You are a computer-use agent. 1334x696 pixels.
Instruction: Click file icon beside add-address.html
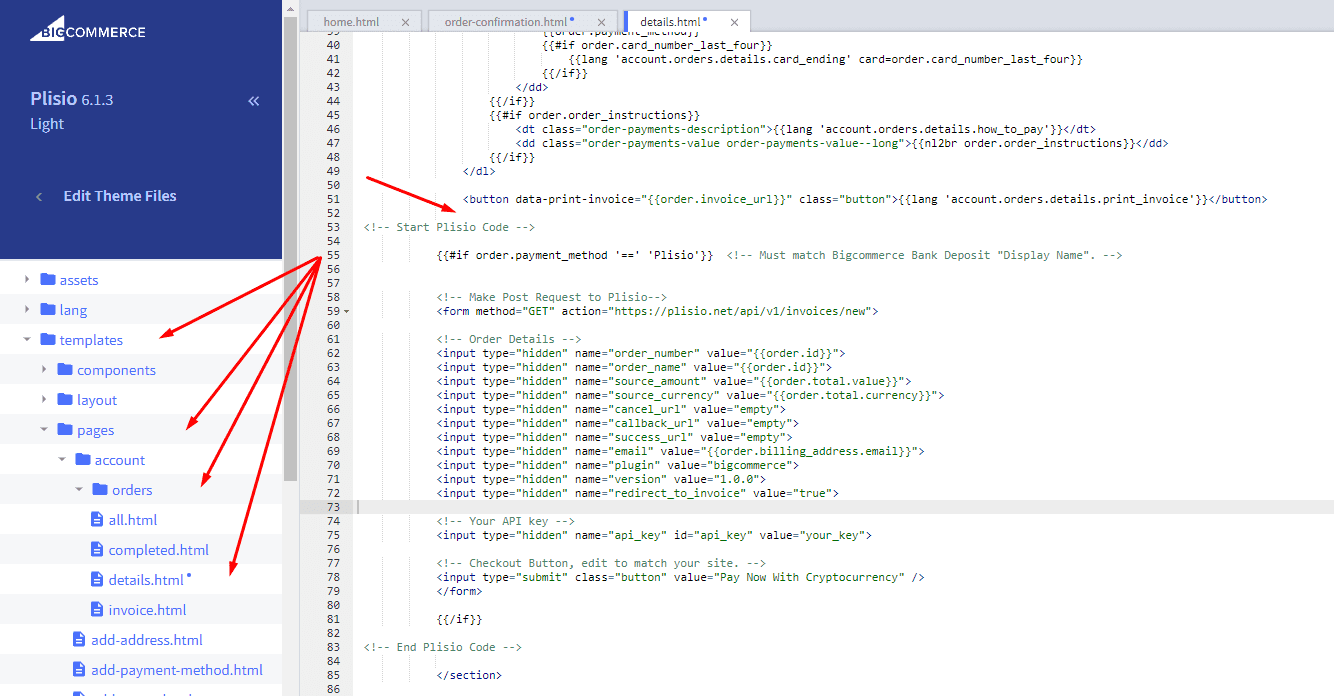click(x=79, y=640)
